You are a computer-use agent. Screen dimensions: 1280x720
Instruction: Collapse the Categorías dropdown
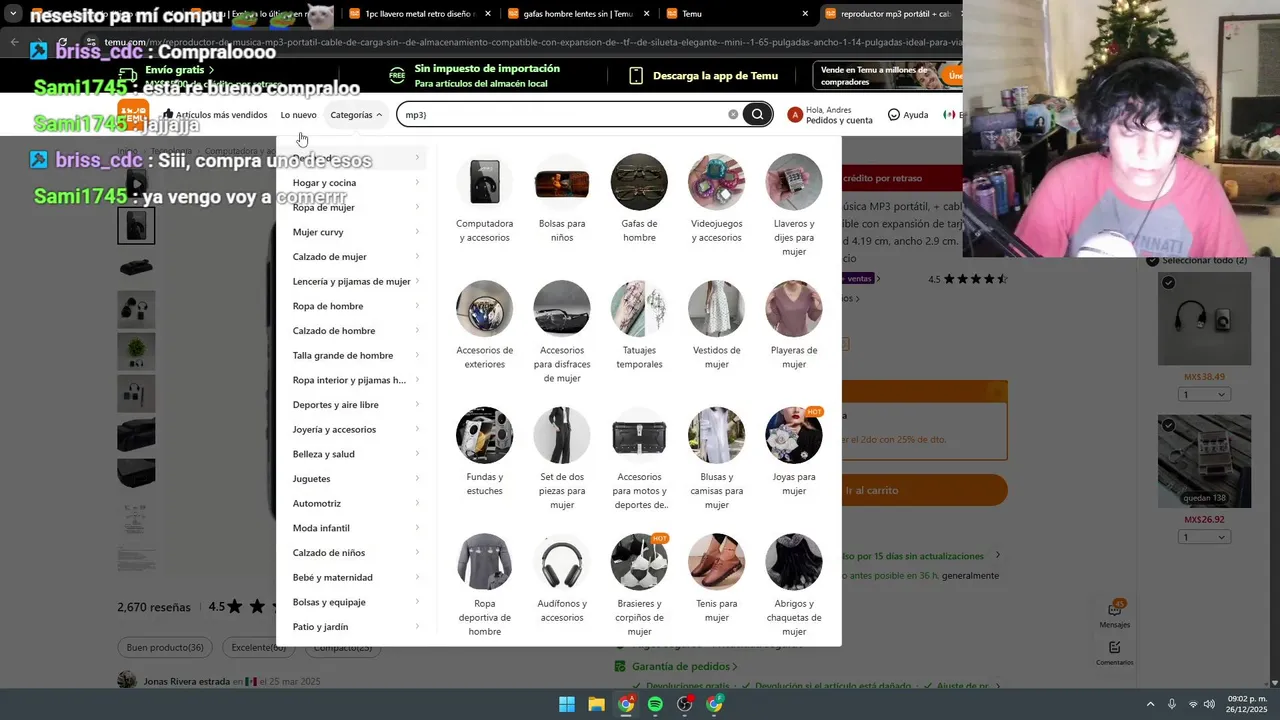(356, 115)
